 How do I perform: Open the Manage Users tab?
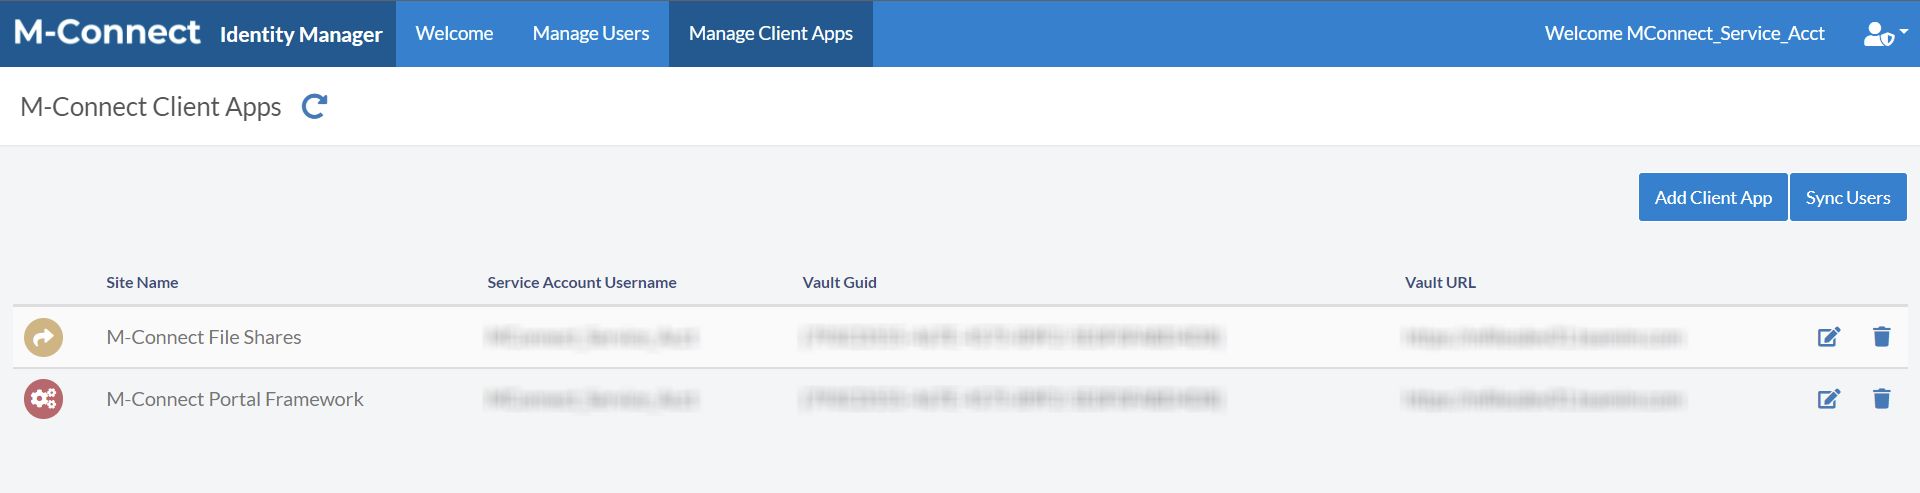591,34
